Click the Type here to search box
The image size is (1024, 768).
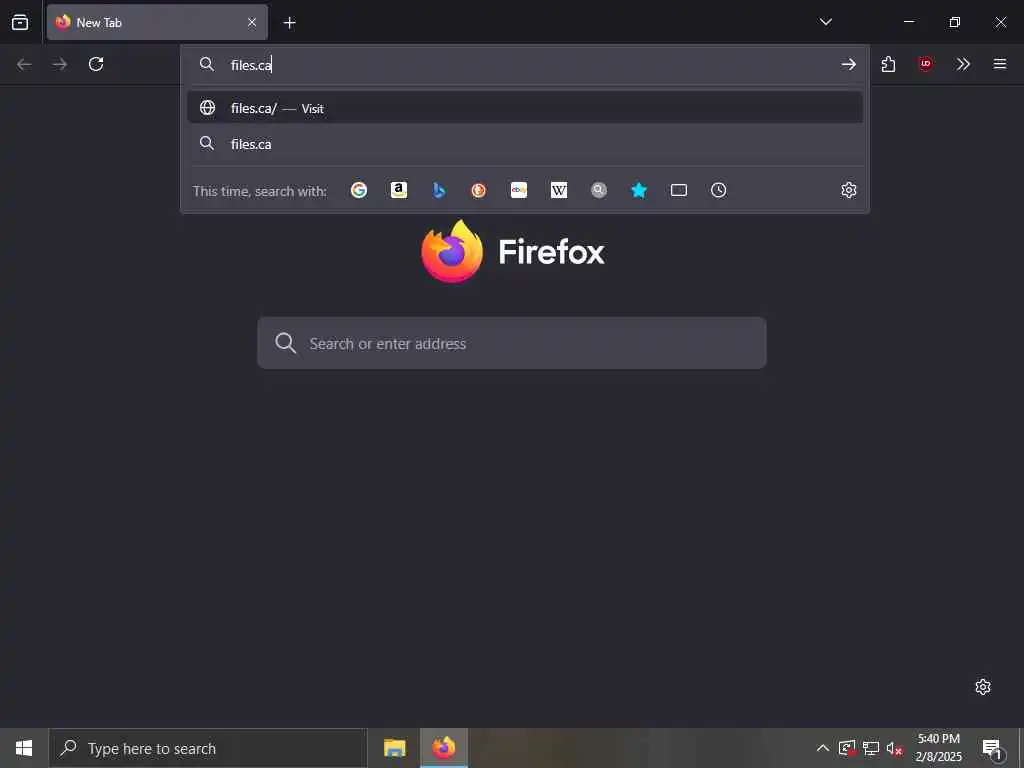point(208,748)
